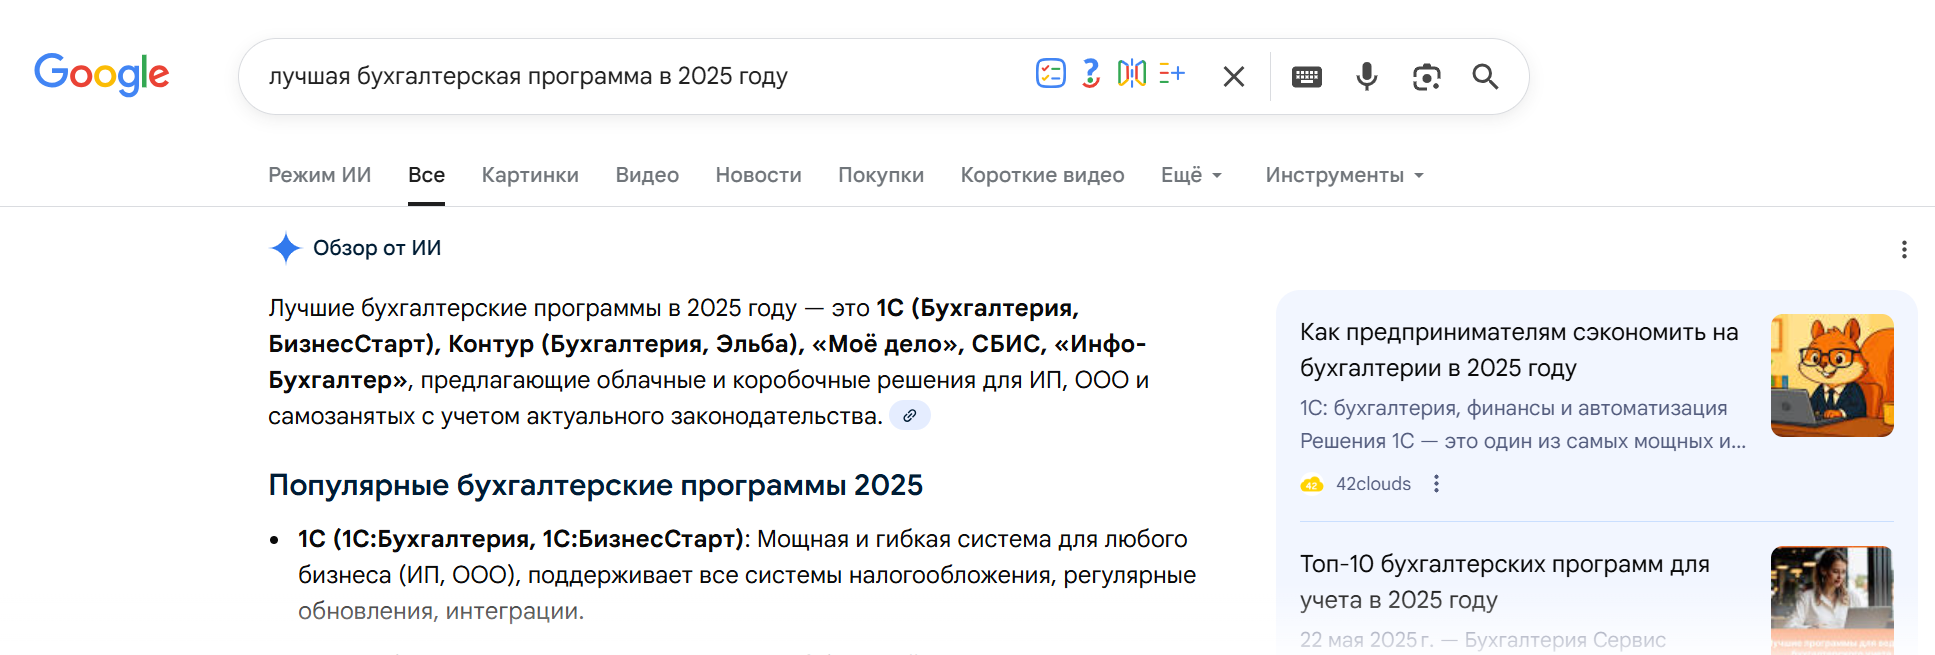Click the mirrored compare icon in search bar
The image size is (1935, 655).
[1131, 73]
